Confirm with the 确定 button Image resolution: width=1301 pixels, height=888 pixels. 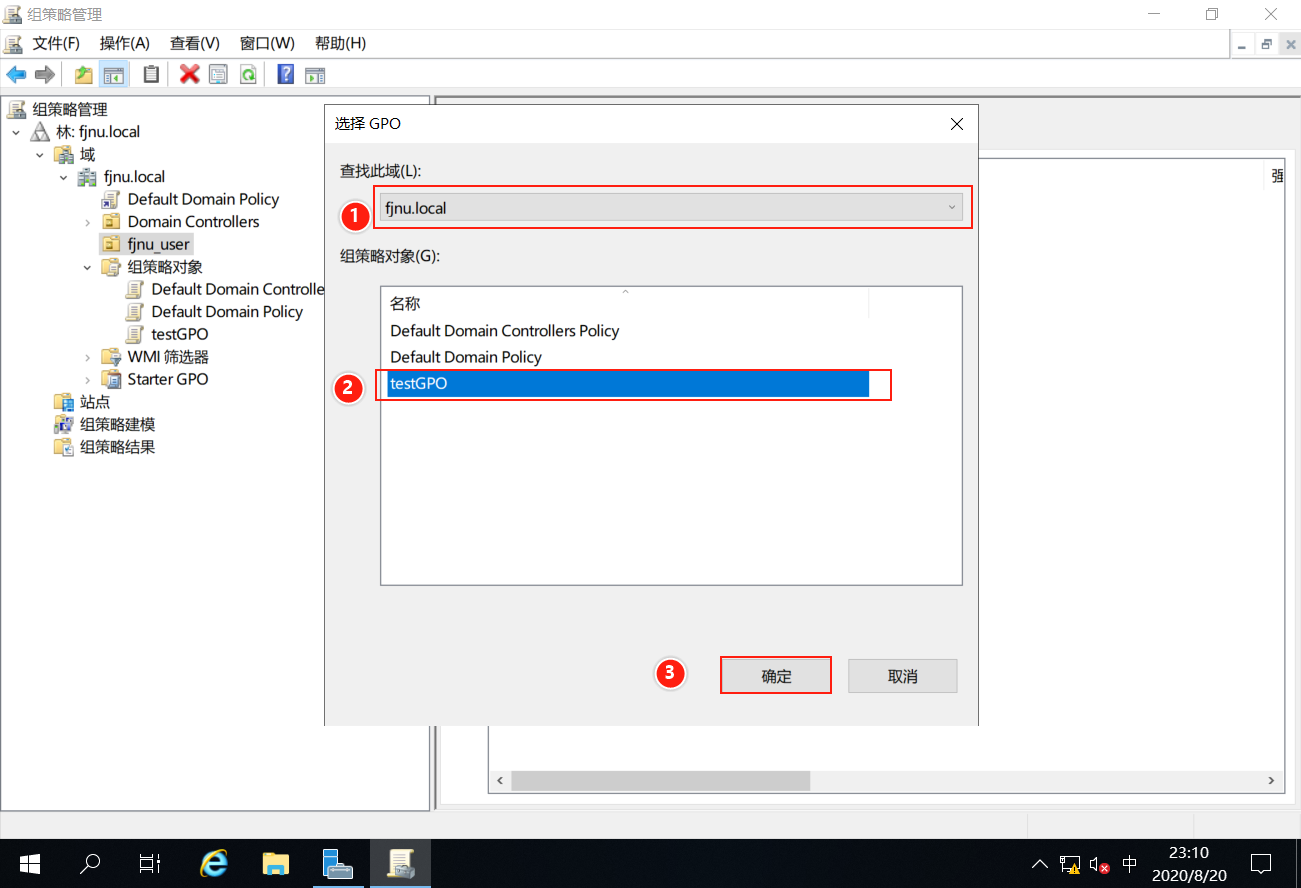(x=776, y=676)
